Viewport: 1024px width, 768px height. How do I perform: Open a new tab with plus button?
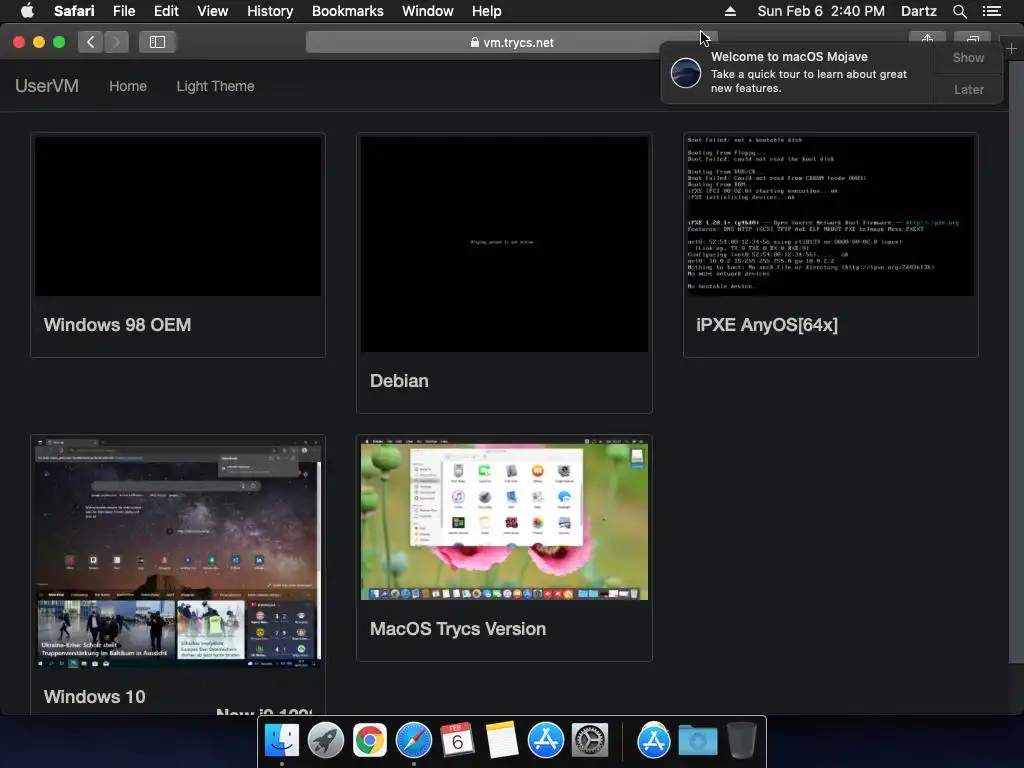(x=1012, y=48)
